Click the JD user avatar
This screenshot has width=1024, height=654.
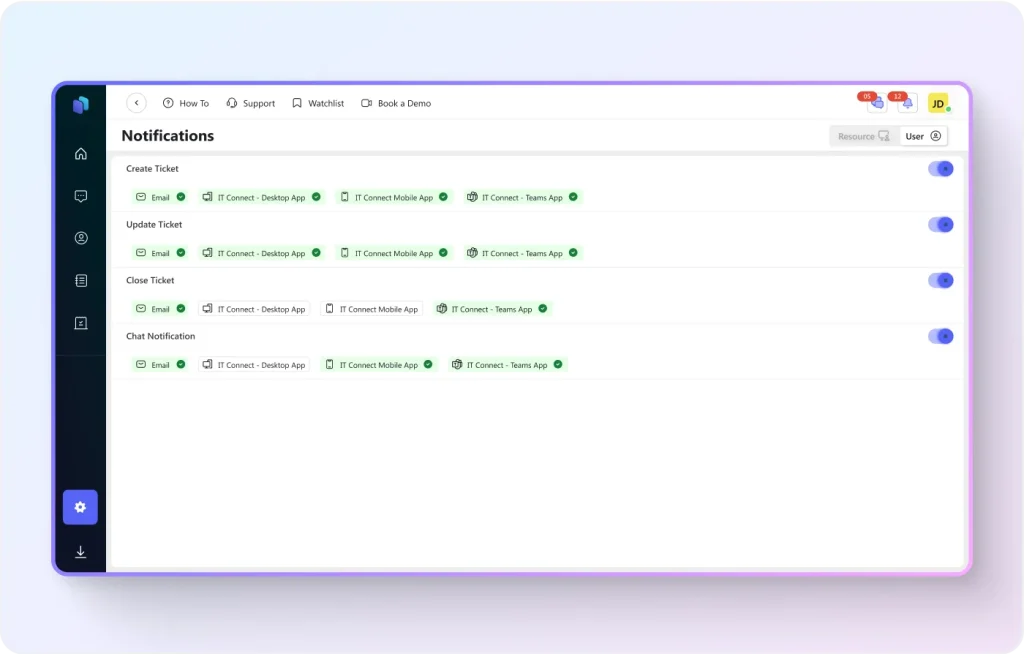[938, 103]
